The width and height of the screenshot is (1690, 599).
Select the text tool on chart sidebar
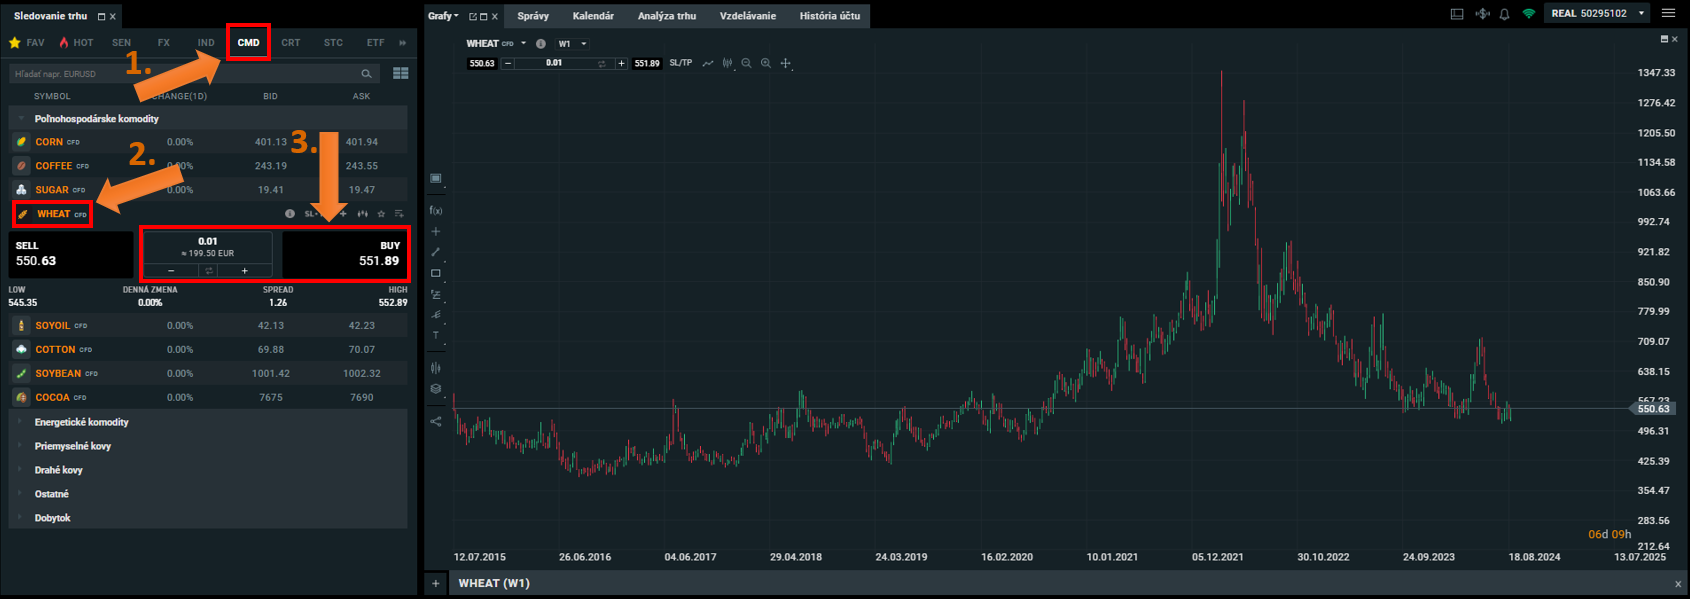coord(436,336)
